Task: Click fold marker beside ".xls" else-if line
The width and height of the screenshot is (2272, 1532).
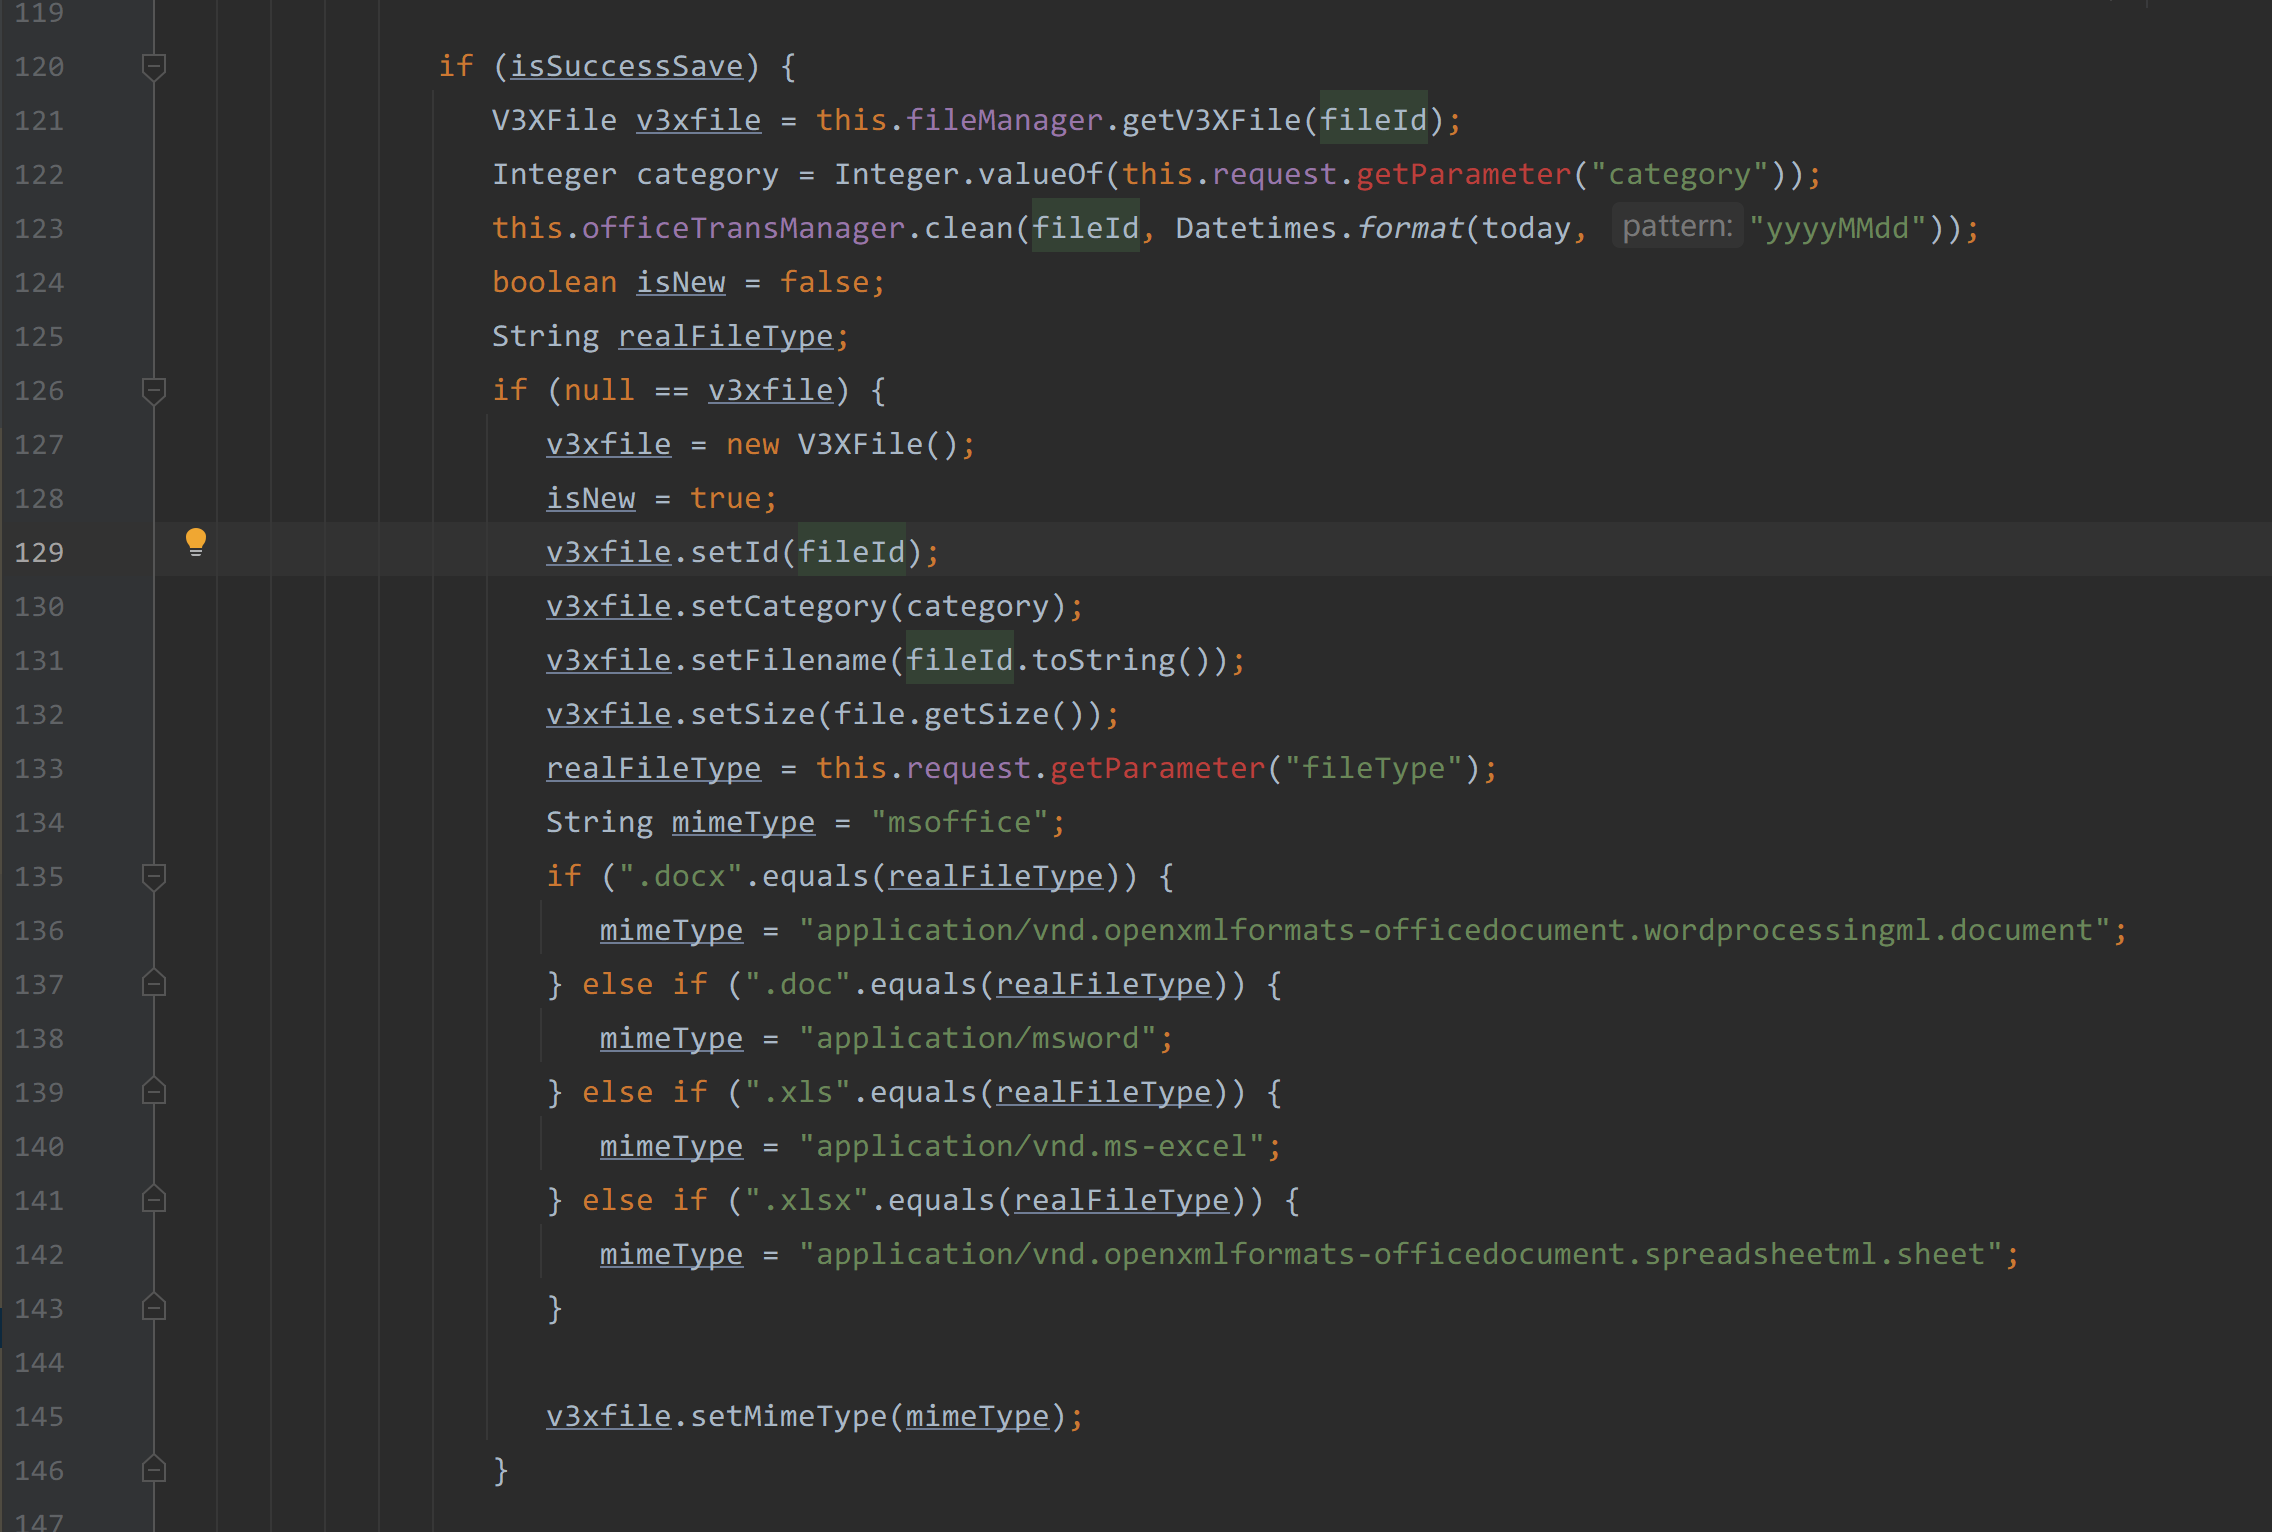Action: (154, 1093)
